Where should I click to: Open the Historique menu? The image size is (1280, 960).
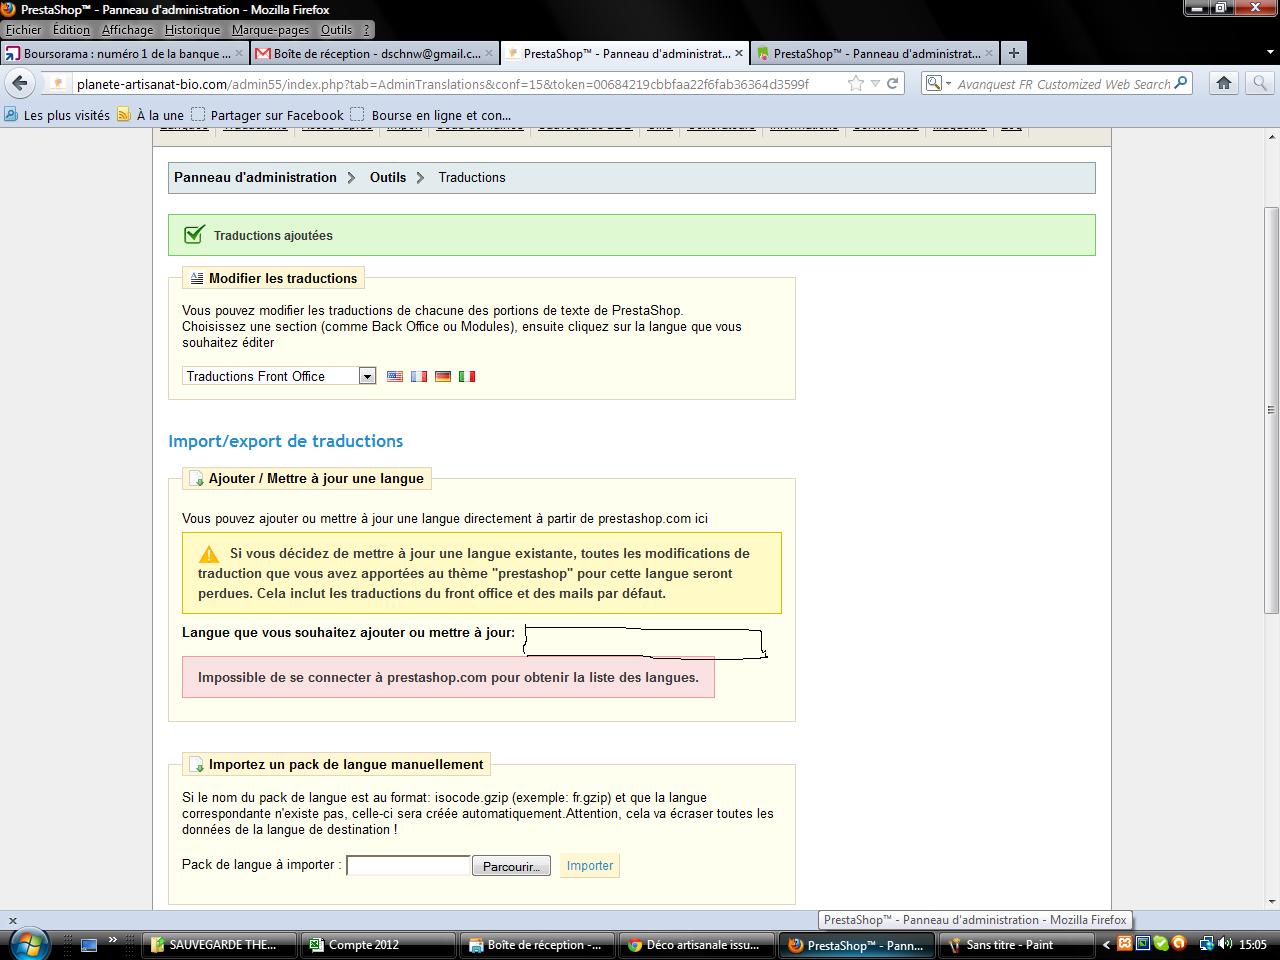coord(192,30)
